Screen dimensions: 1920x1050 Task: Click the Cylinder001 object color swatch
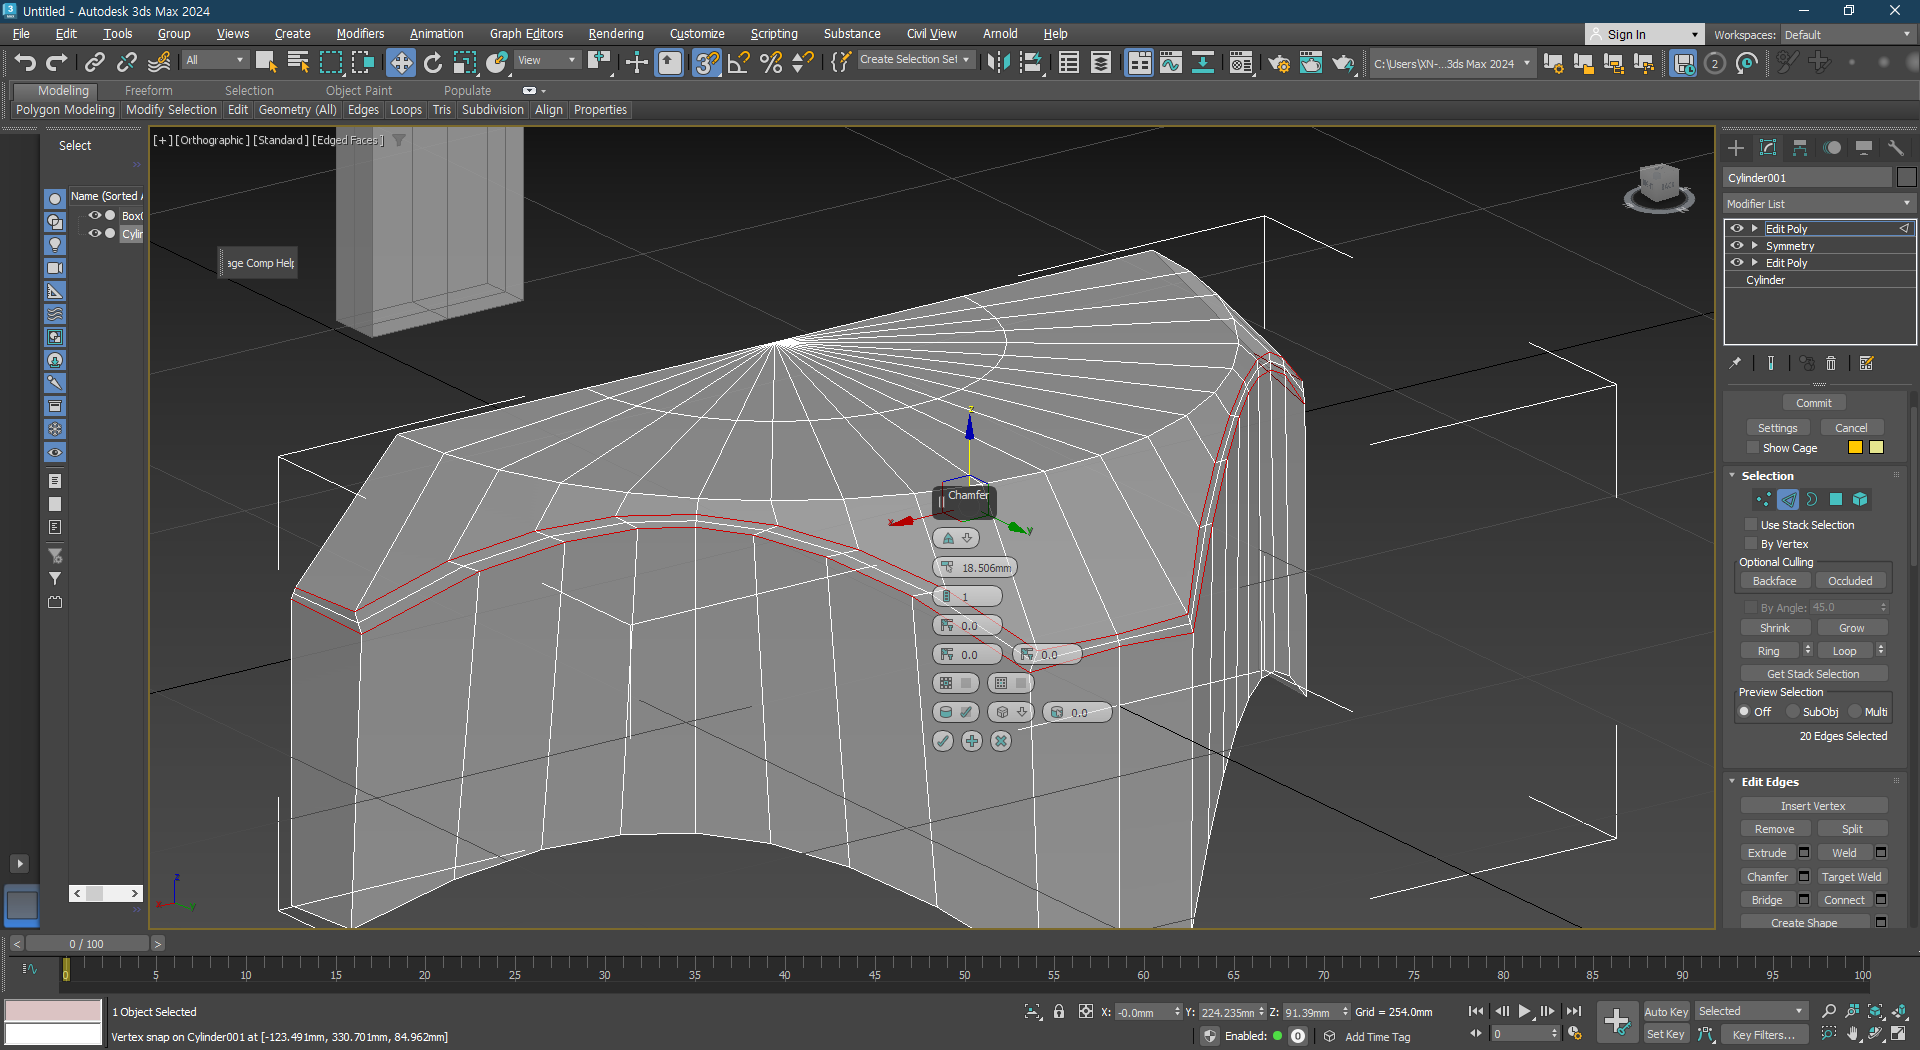(x=1906, y=178)
